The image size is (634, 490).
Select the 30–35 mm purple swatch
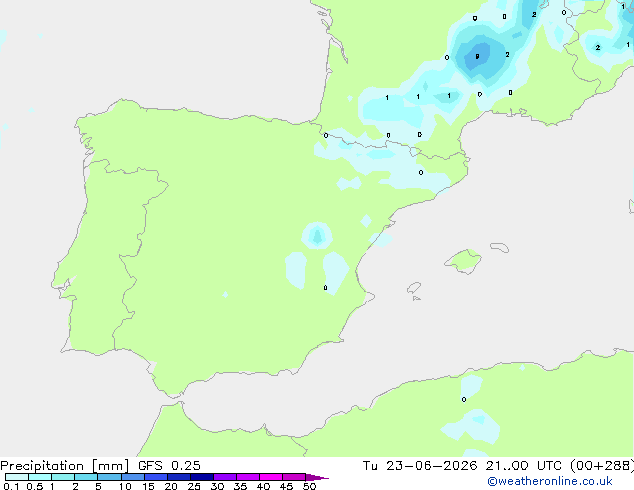tap(225, 477)
